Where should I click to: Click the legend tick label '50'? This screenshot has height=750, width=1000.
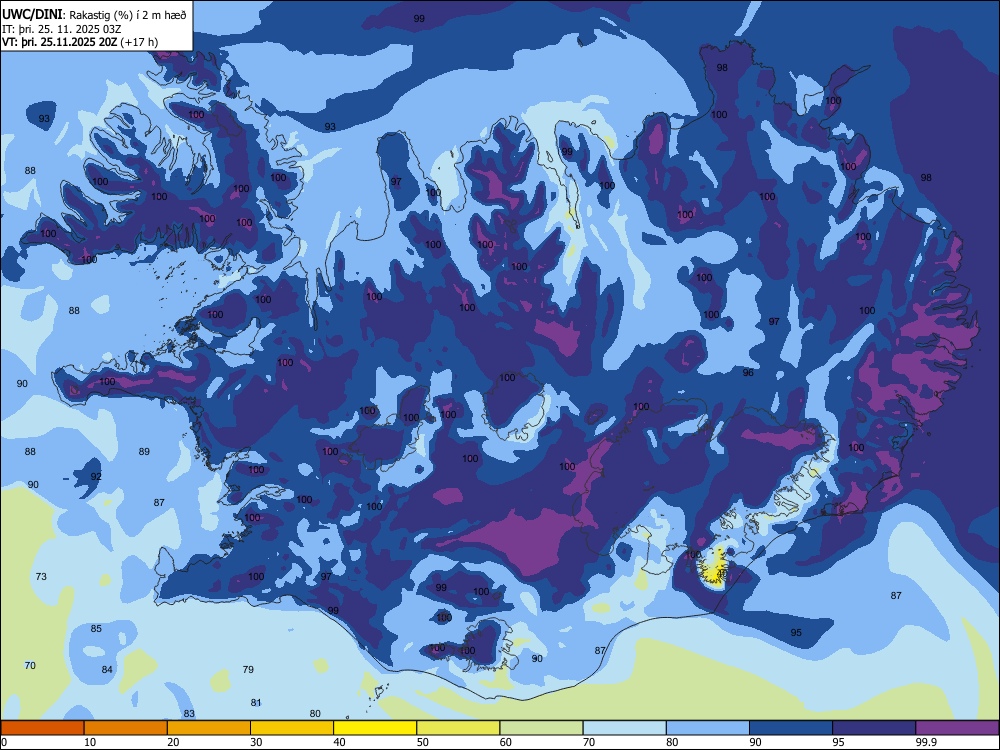point(422,742)
